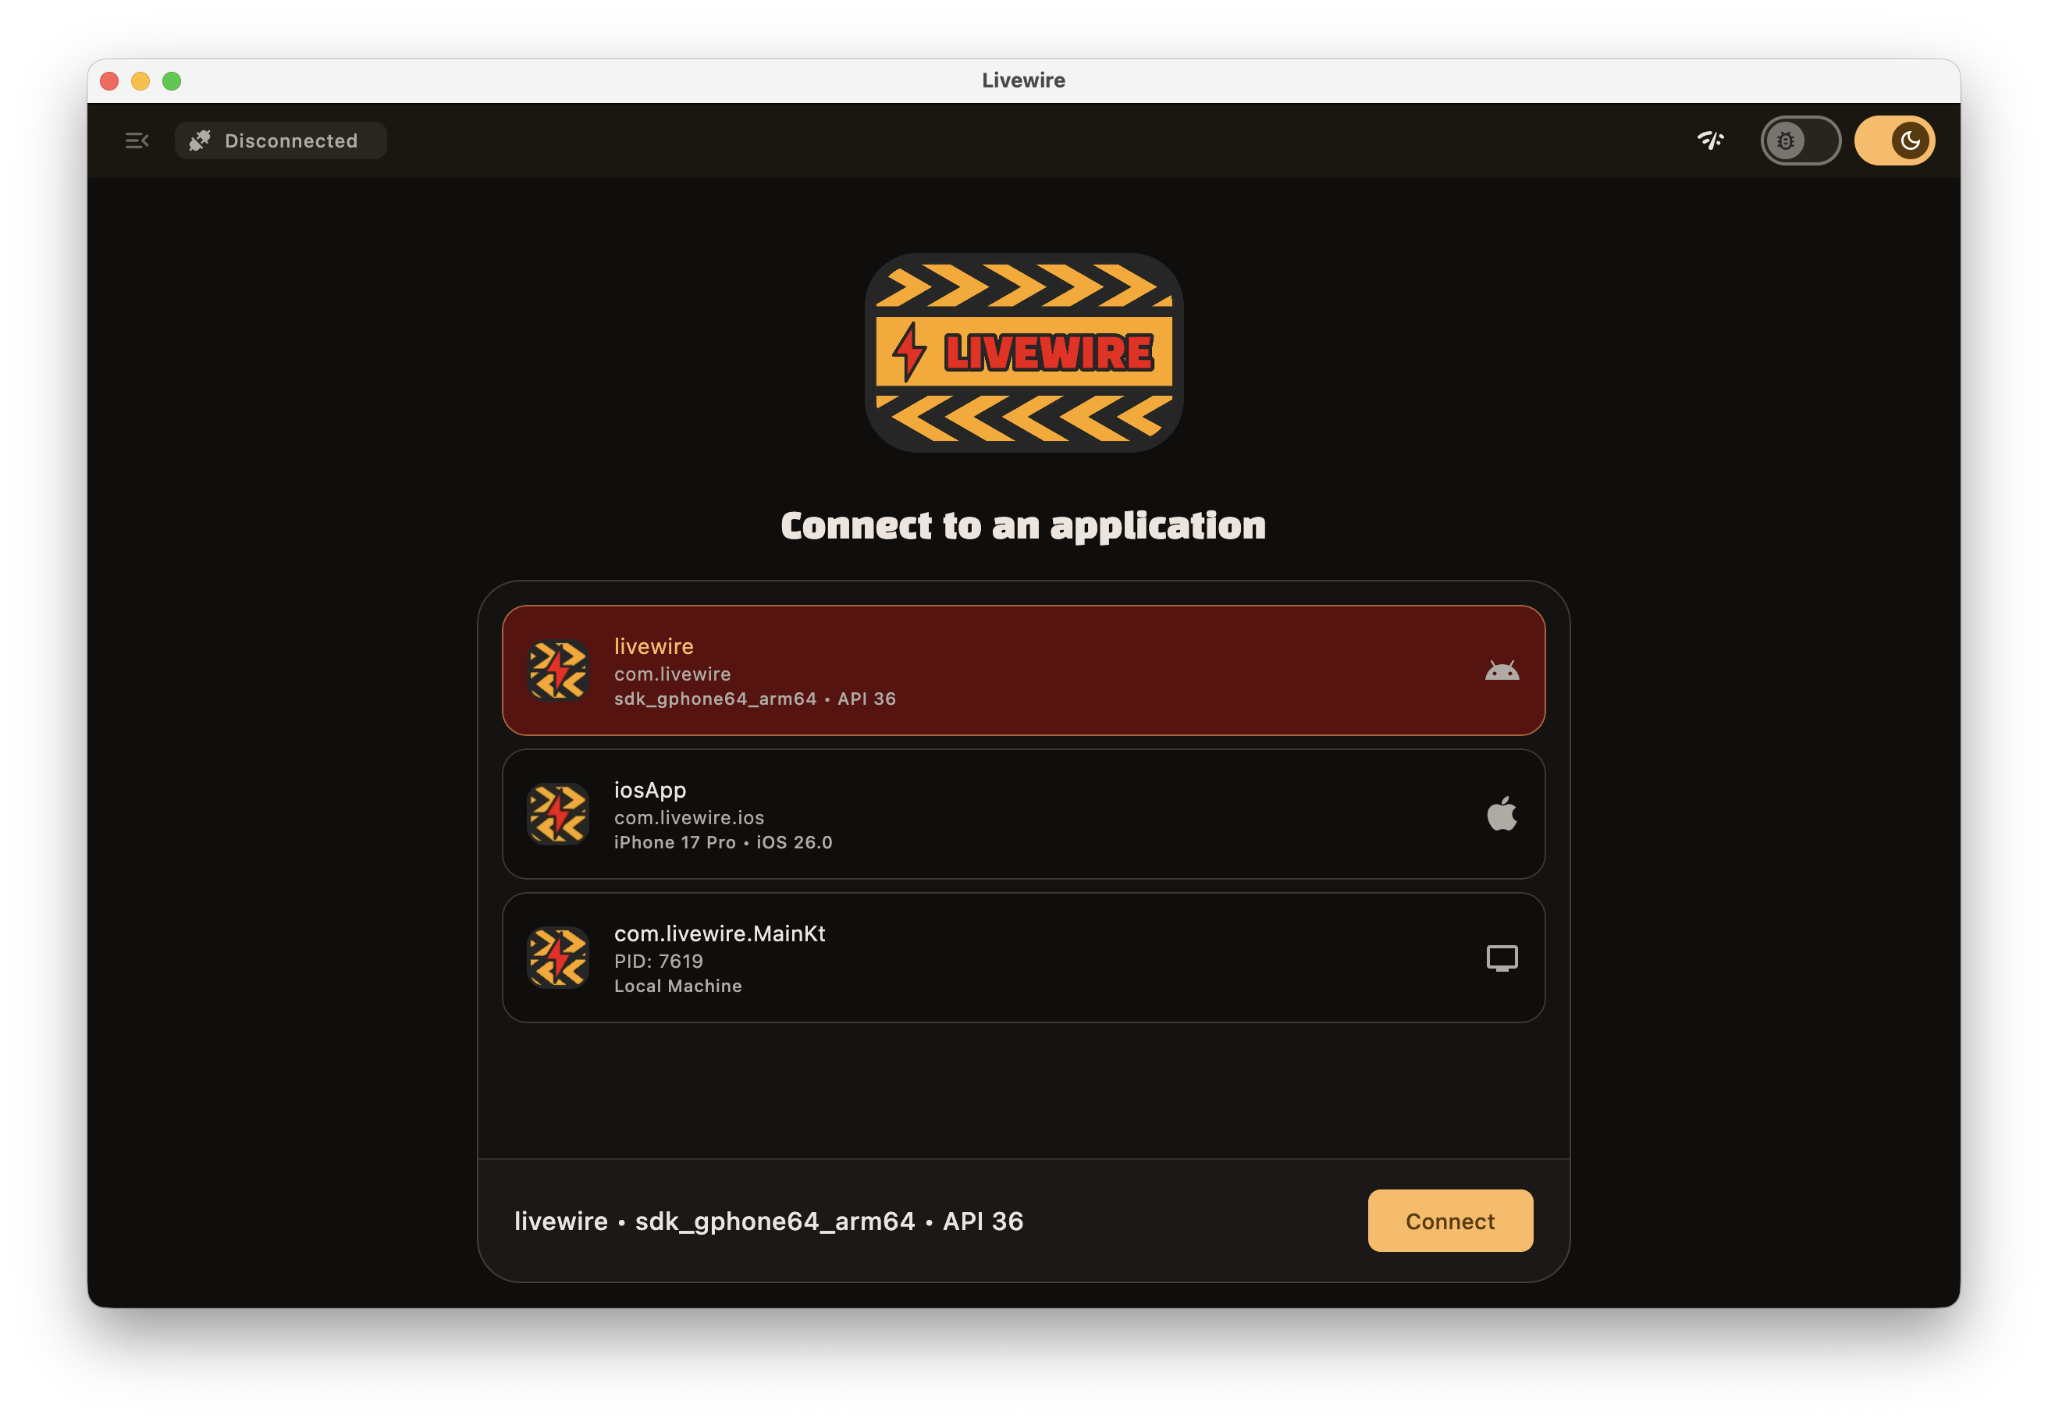Click the Livewire logo banner
2048x1424 pixels.
click(1024, 352)
